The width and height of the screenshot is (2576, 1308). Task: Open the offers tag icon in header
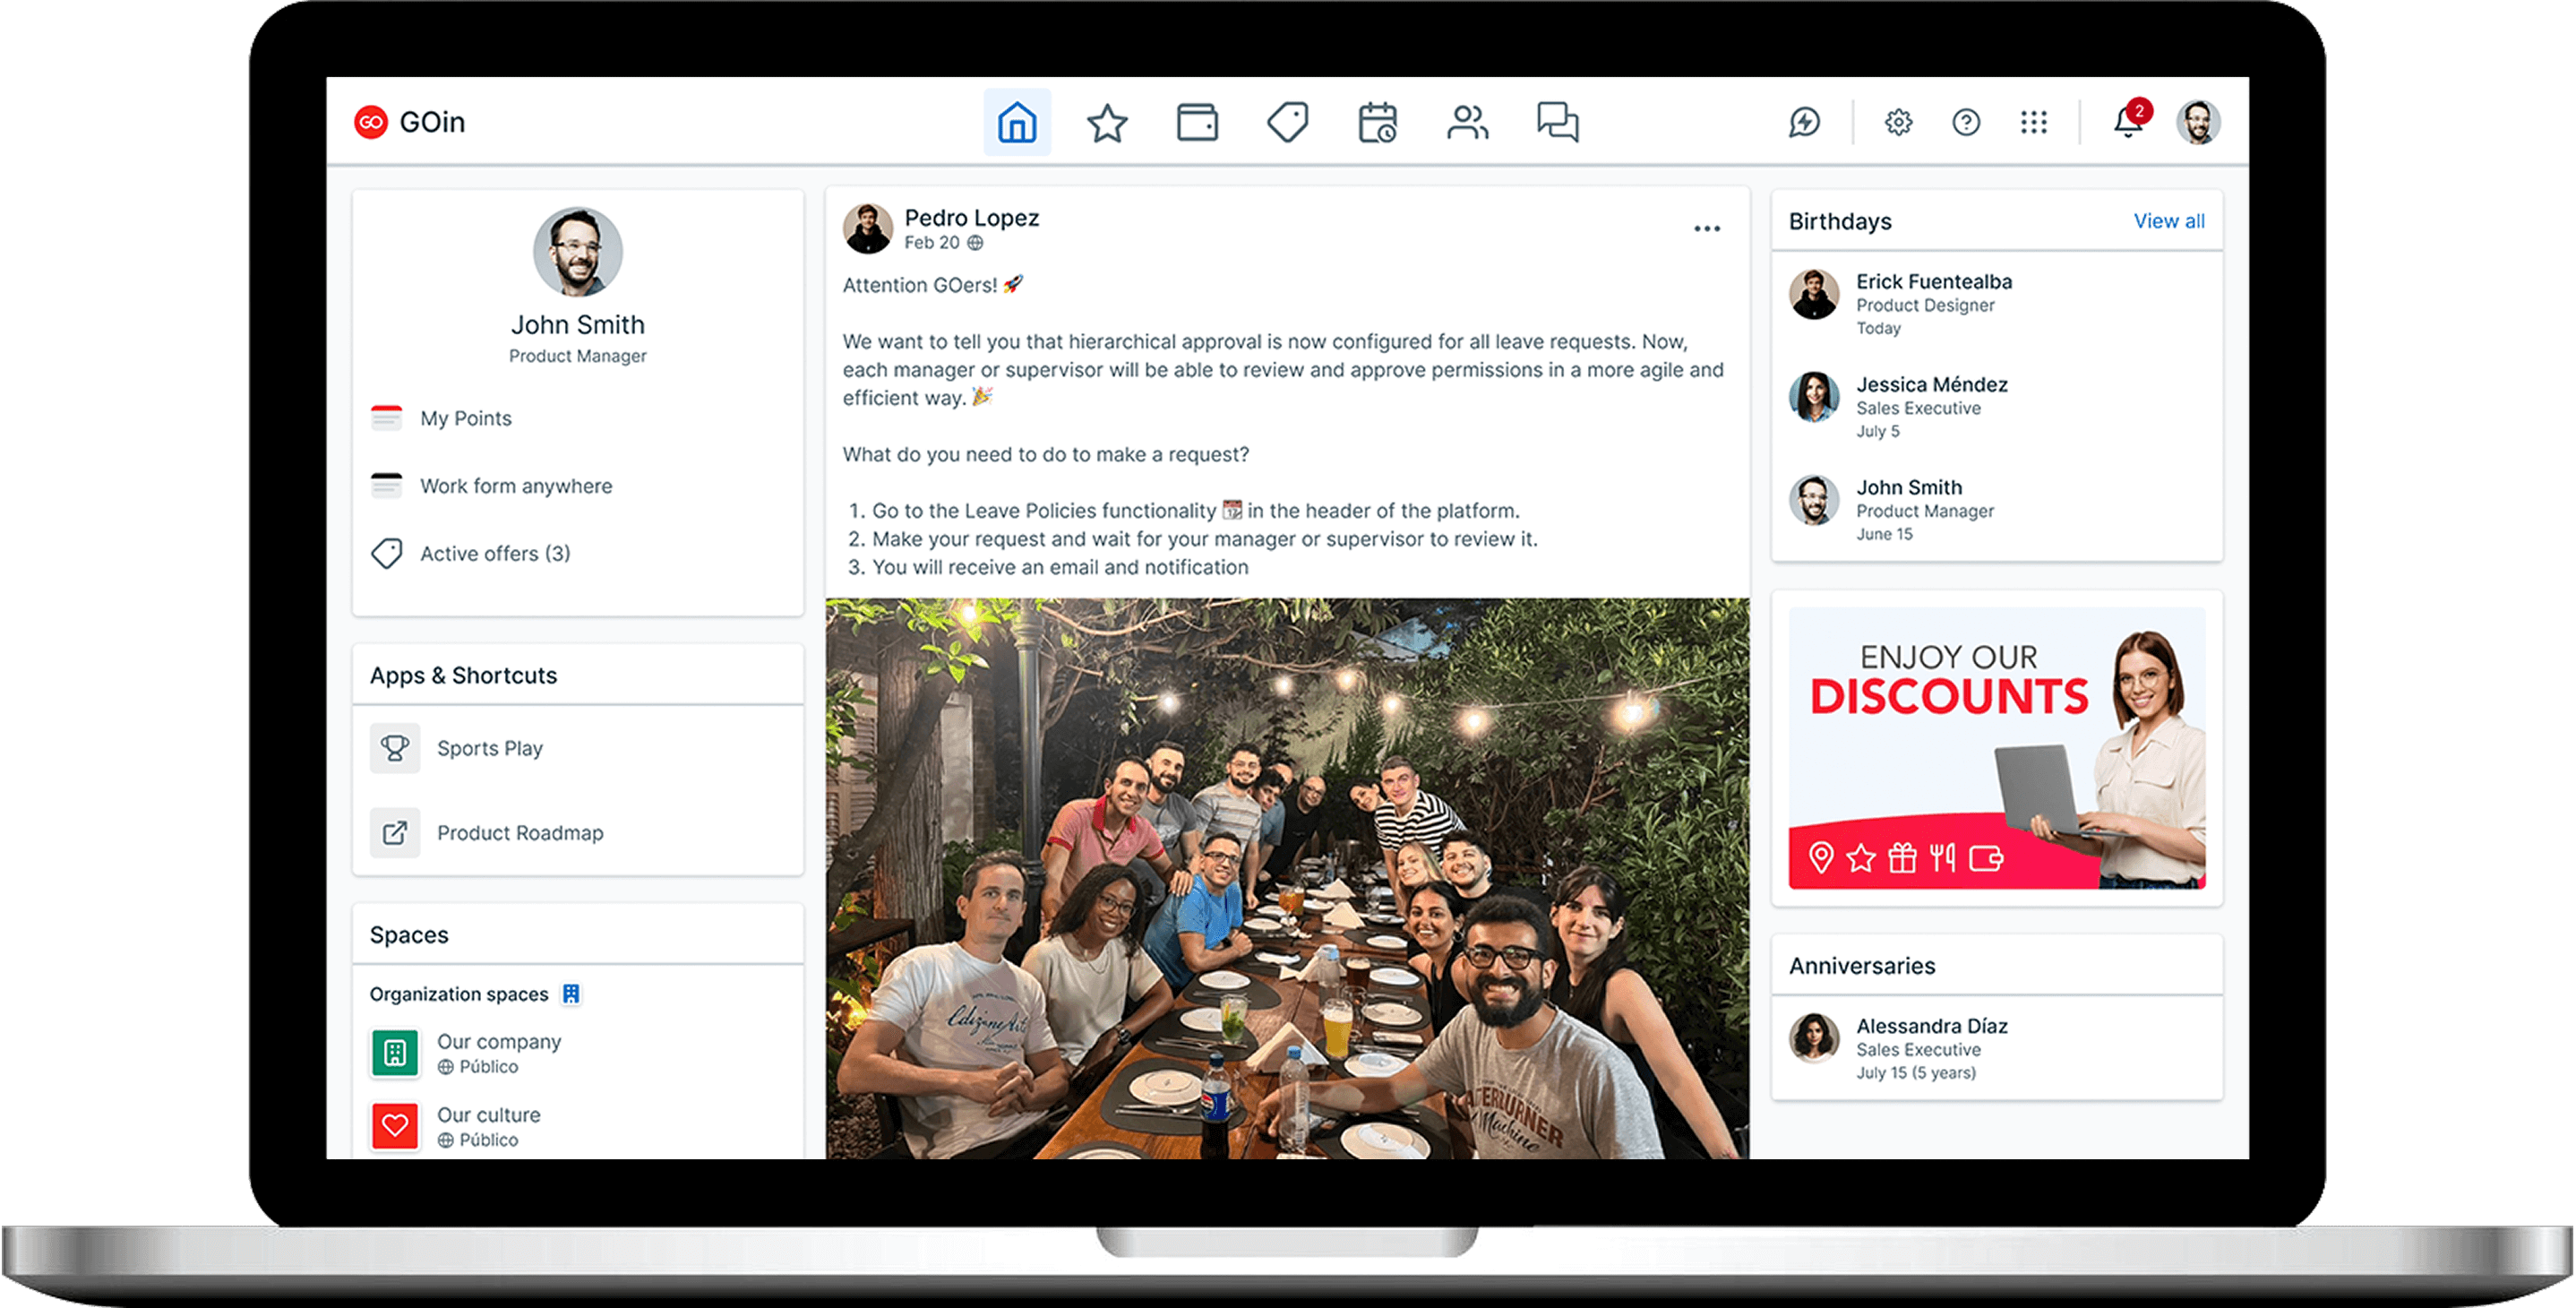(x=1287, y=122)
